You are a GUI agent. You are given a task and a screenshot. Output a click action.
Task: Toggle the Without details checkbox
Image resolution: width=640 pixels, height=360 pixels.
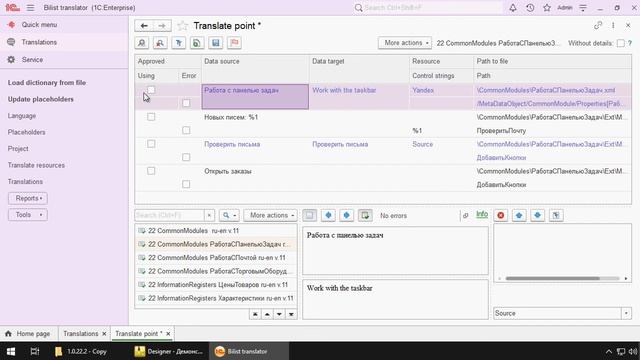click(621, 43)
